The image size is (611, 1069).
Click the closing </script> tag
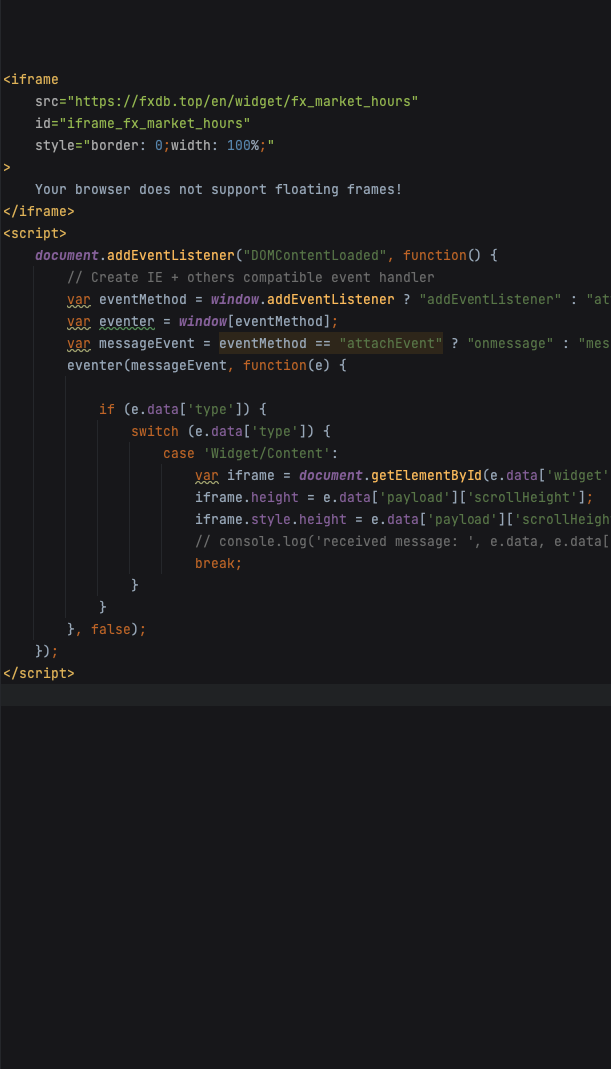[39, 673]
